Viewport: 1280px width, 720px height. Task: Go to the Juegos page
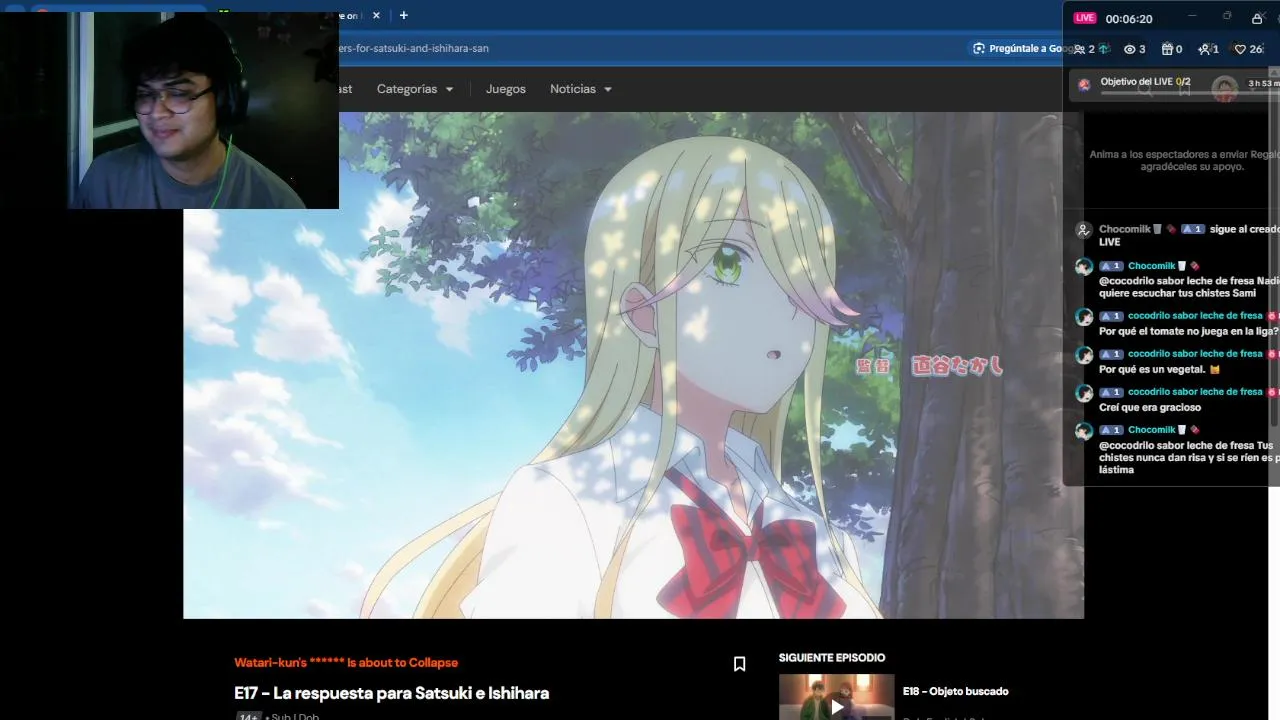pos(506,89)
